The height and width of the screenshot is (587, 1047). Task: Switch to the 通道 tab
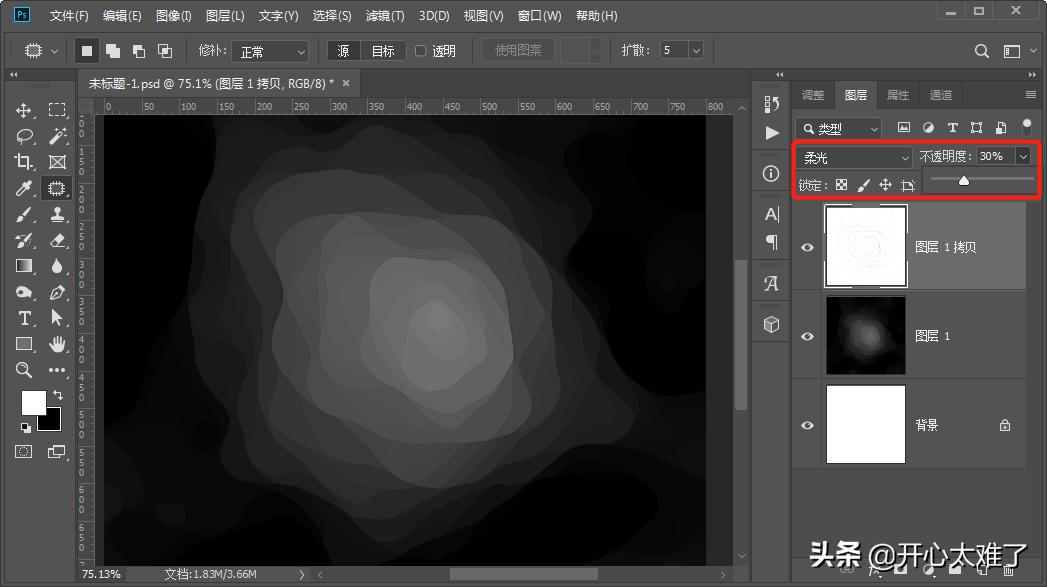[x=940, y=95]
